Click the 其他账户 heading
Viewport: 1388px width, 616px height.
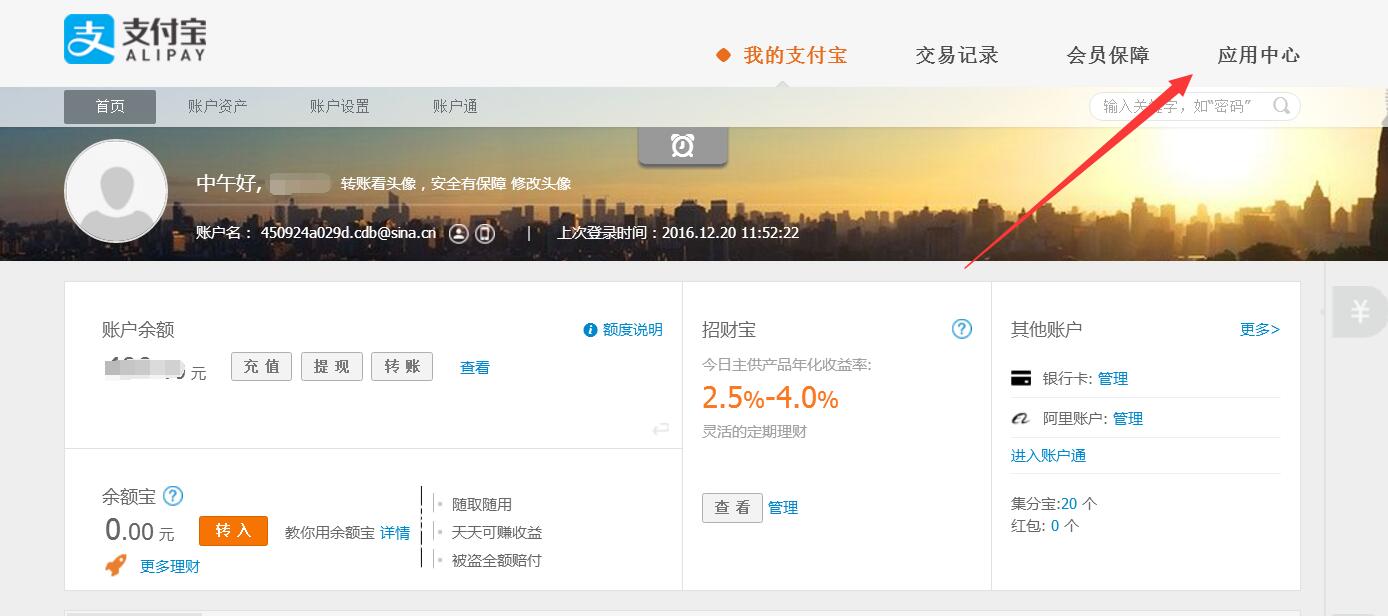(x=1047, y=329)
